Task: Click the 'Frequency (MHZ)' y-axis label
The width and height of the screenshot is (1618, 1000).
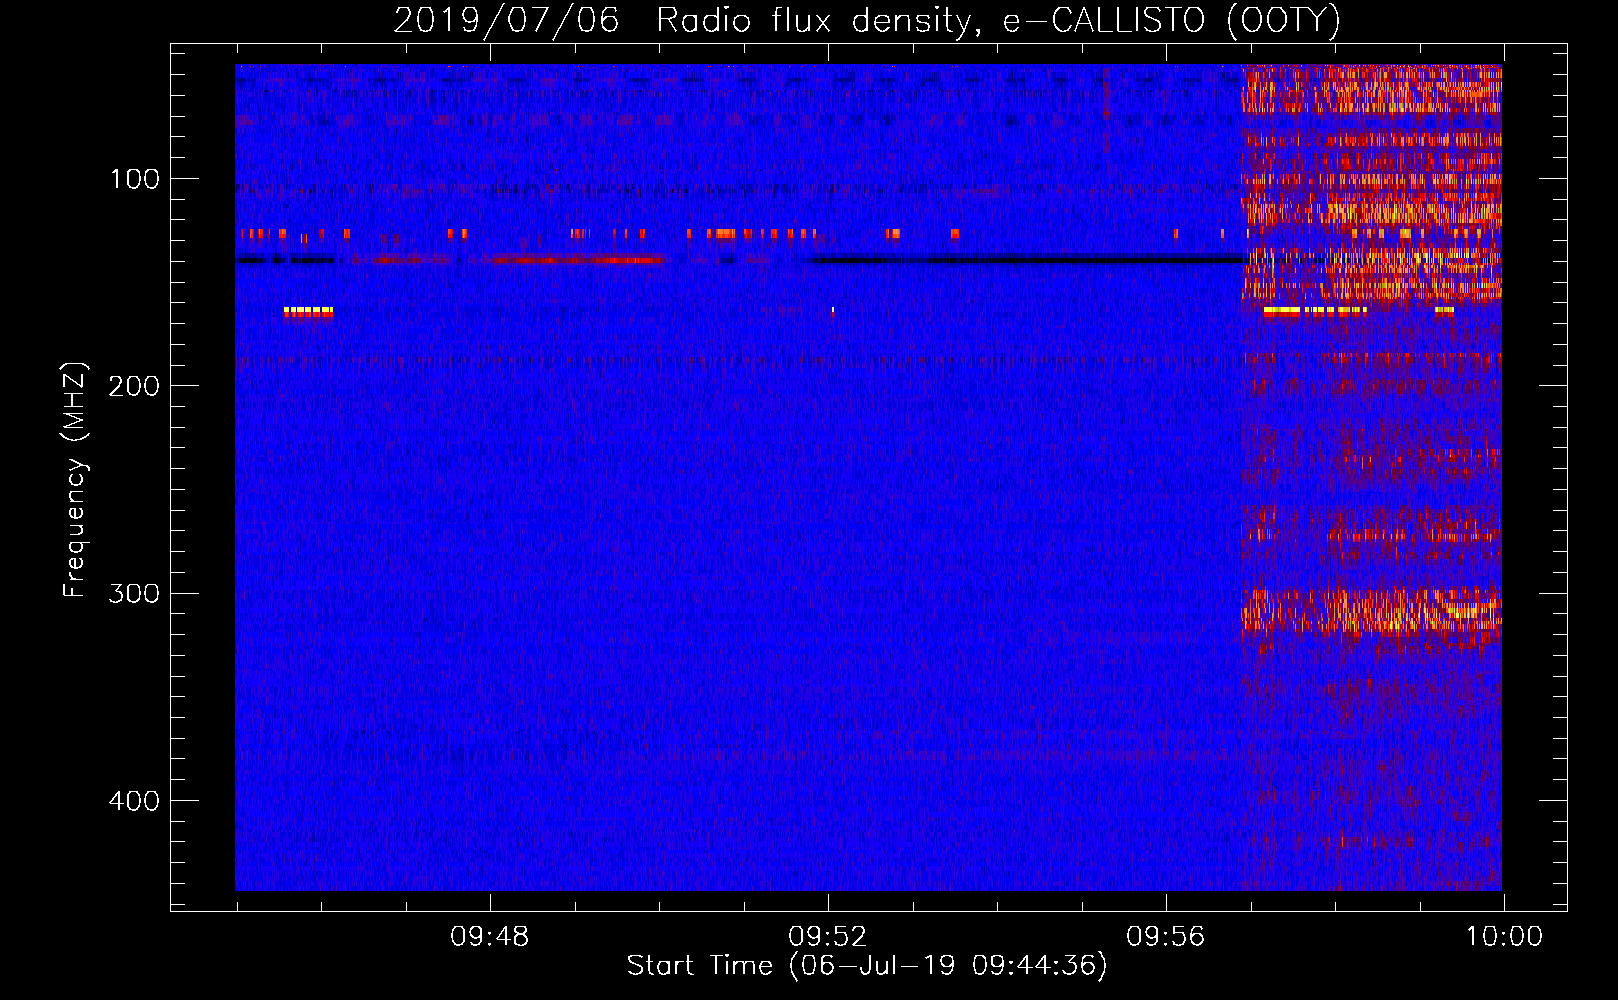Action: tap(75, 479)
